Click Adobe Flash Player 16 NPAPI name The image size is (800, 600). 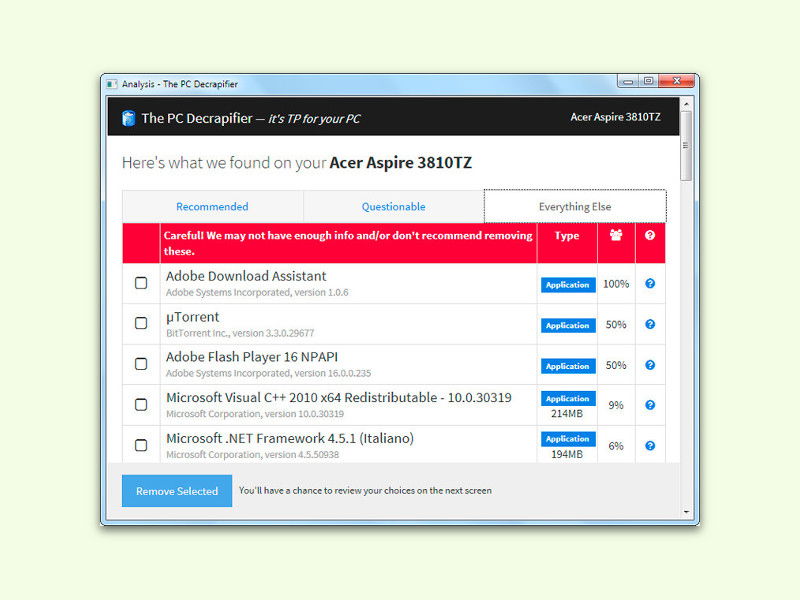[x=252, y=357]
